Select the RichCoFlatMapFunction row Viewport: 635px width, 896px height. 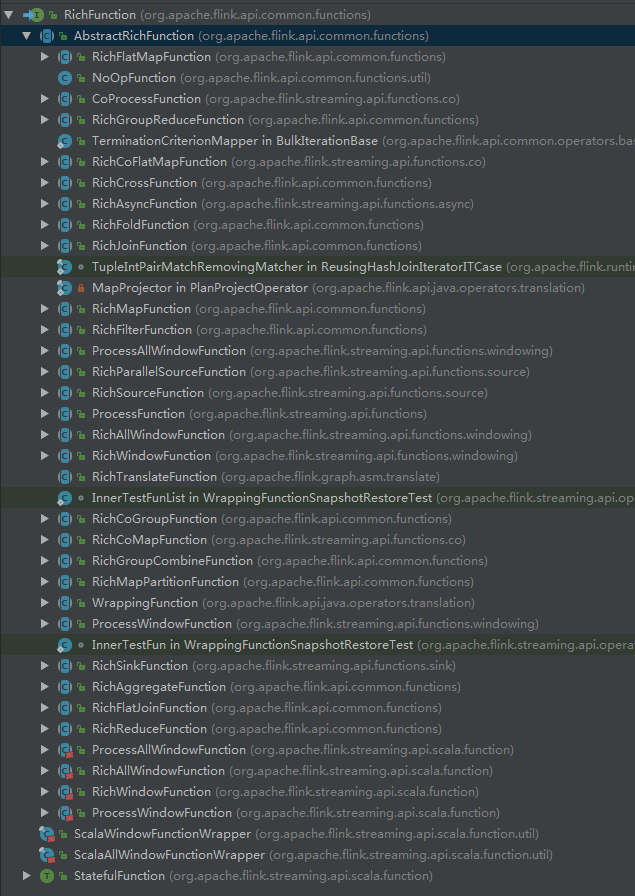click(317, 162)
